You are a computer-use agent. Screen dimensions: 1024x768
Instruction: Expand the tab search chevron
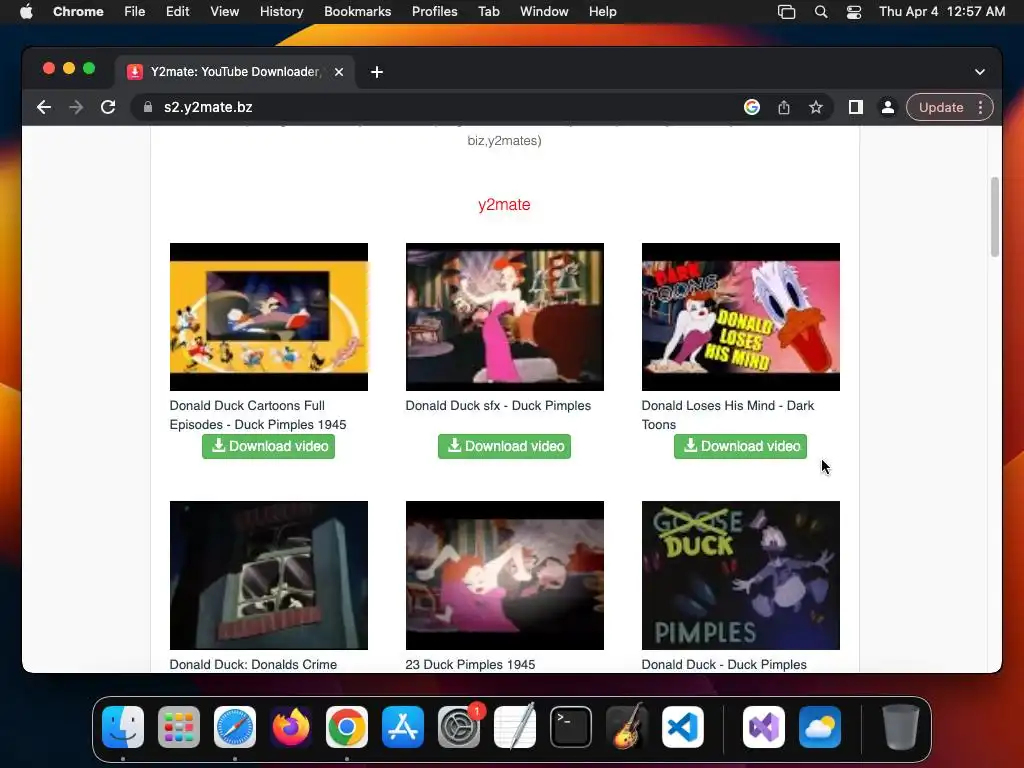coord(980,72)
